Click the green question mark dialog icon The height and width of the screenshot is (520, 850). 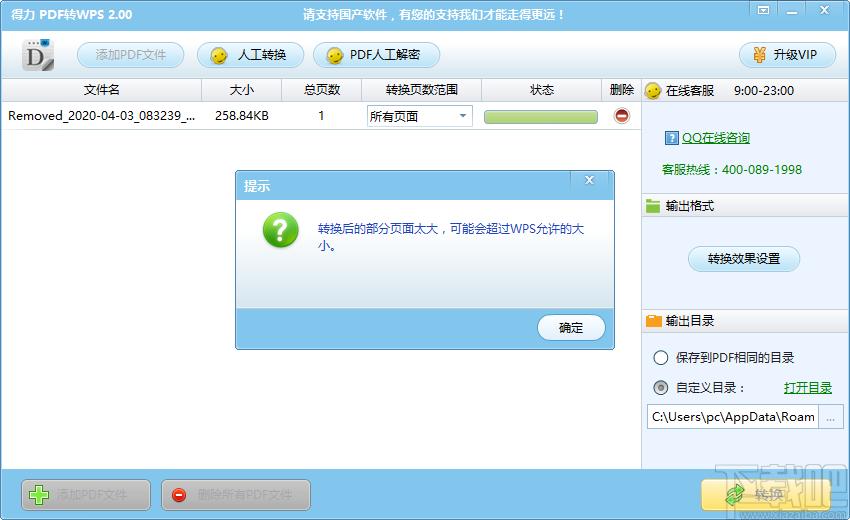pos(280,230)
